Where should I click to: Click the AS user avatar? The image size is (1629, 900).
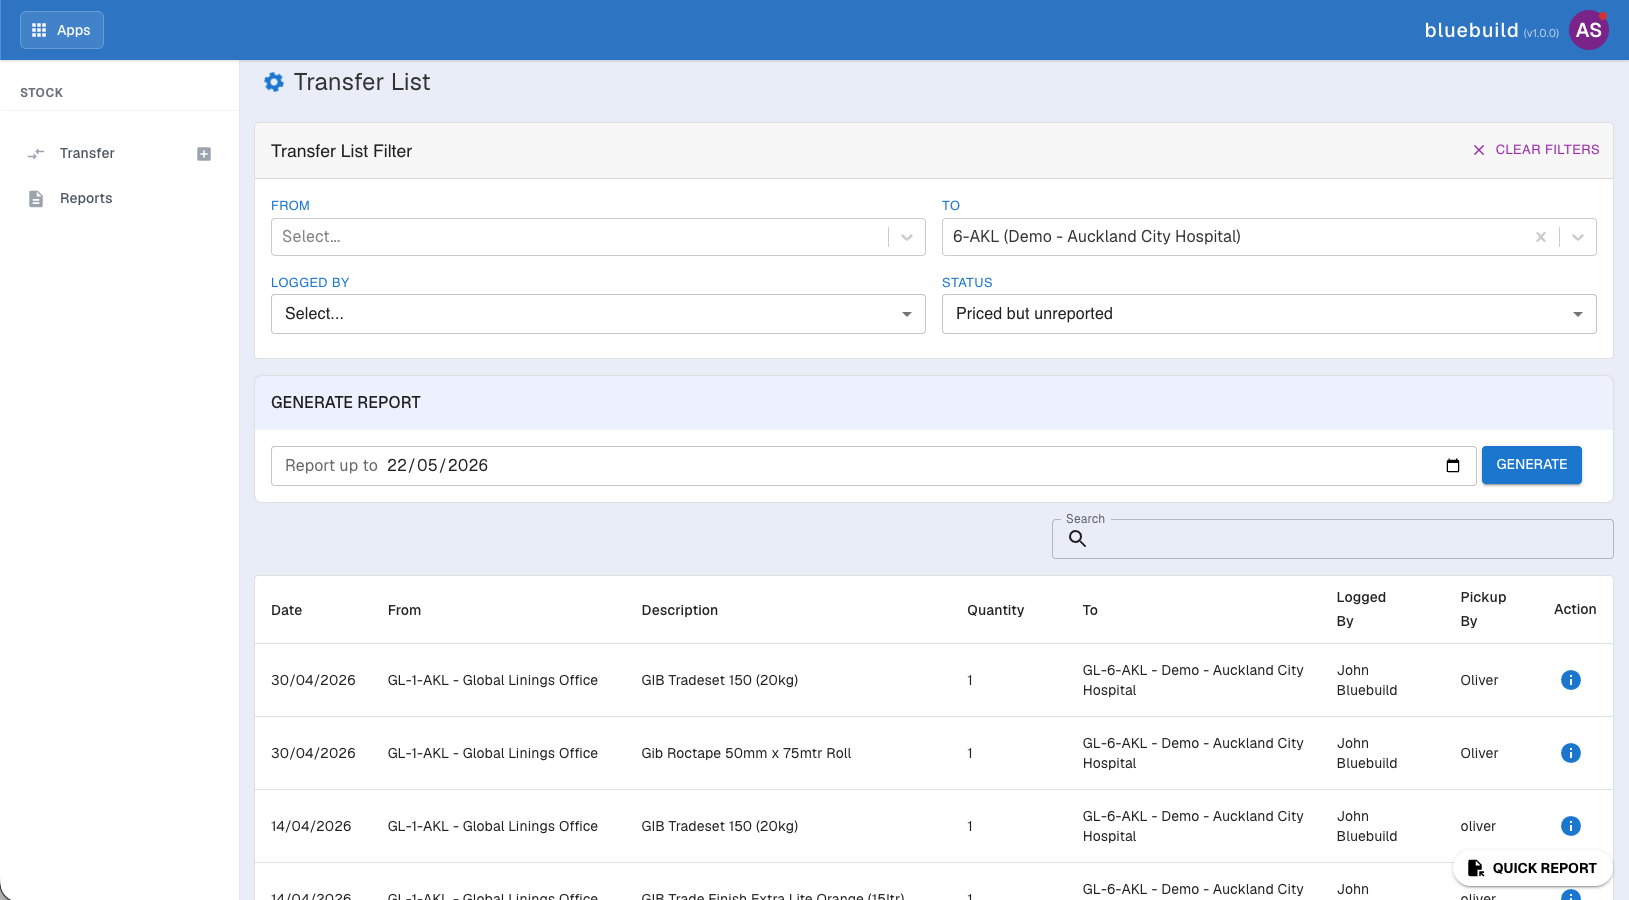(1588, 30)
